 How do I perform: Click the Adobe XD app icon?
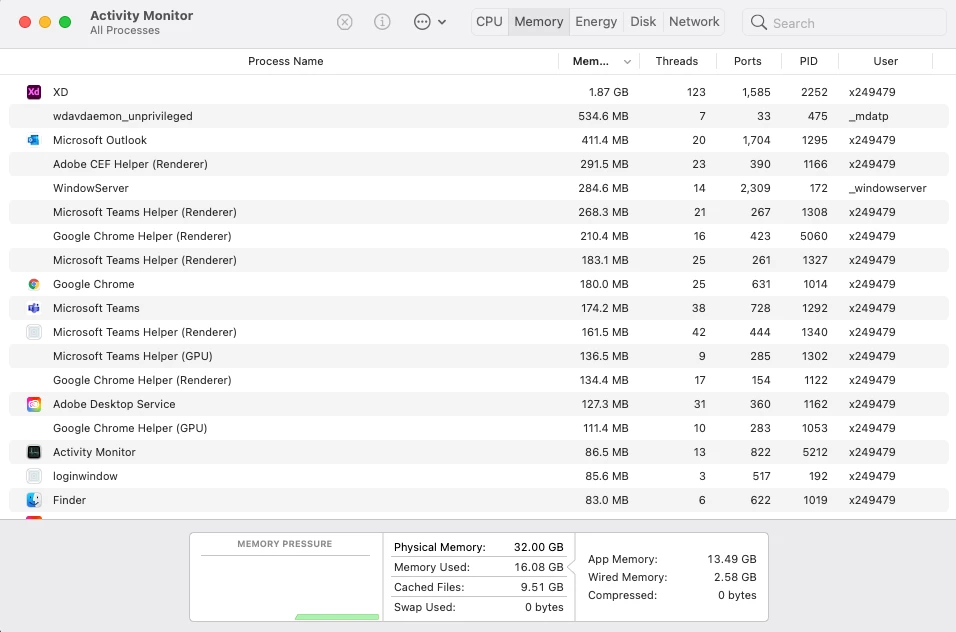pyautogui.click(x=34, y=92)
